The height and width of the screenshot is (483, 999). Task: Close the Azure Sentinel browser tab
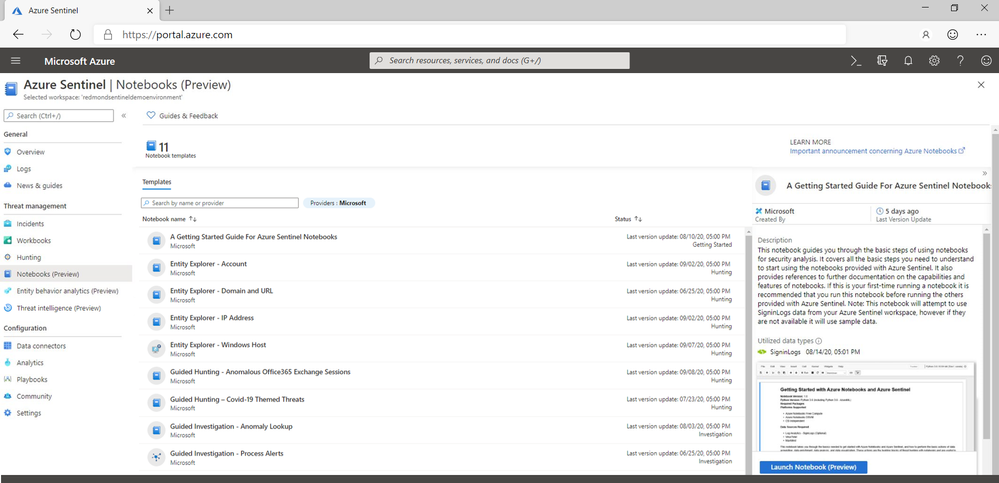pyautogui.click(x=148, y=10)
